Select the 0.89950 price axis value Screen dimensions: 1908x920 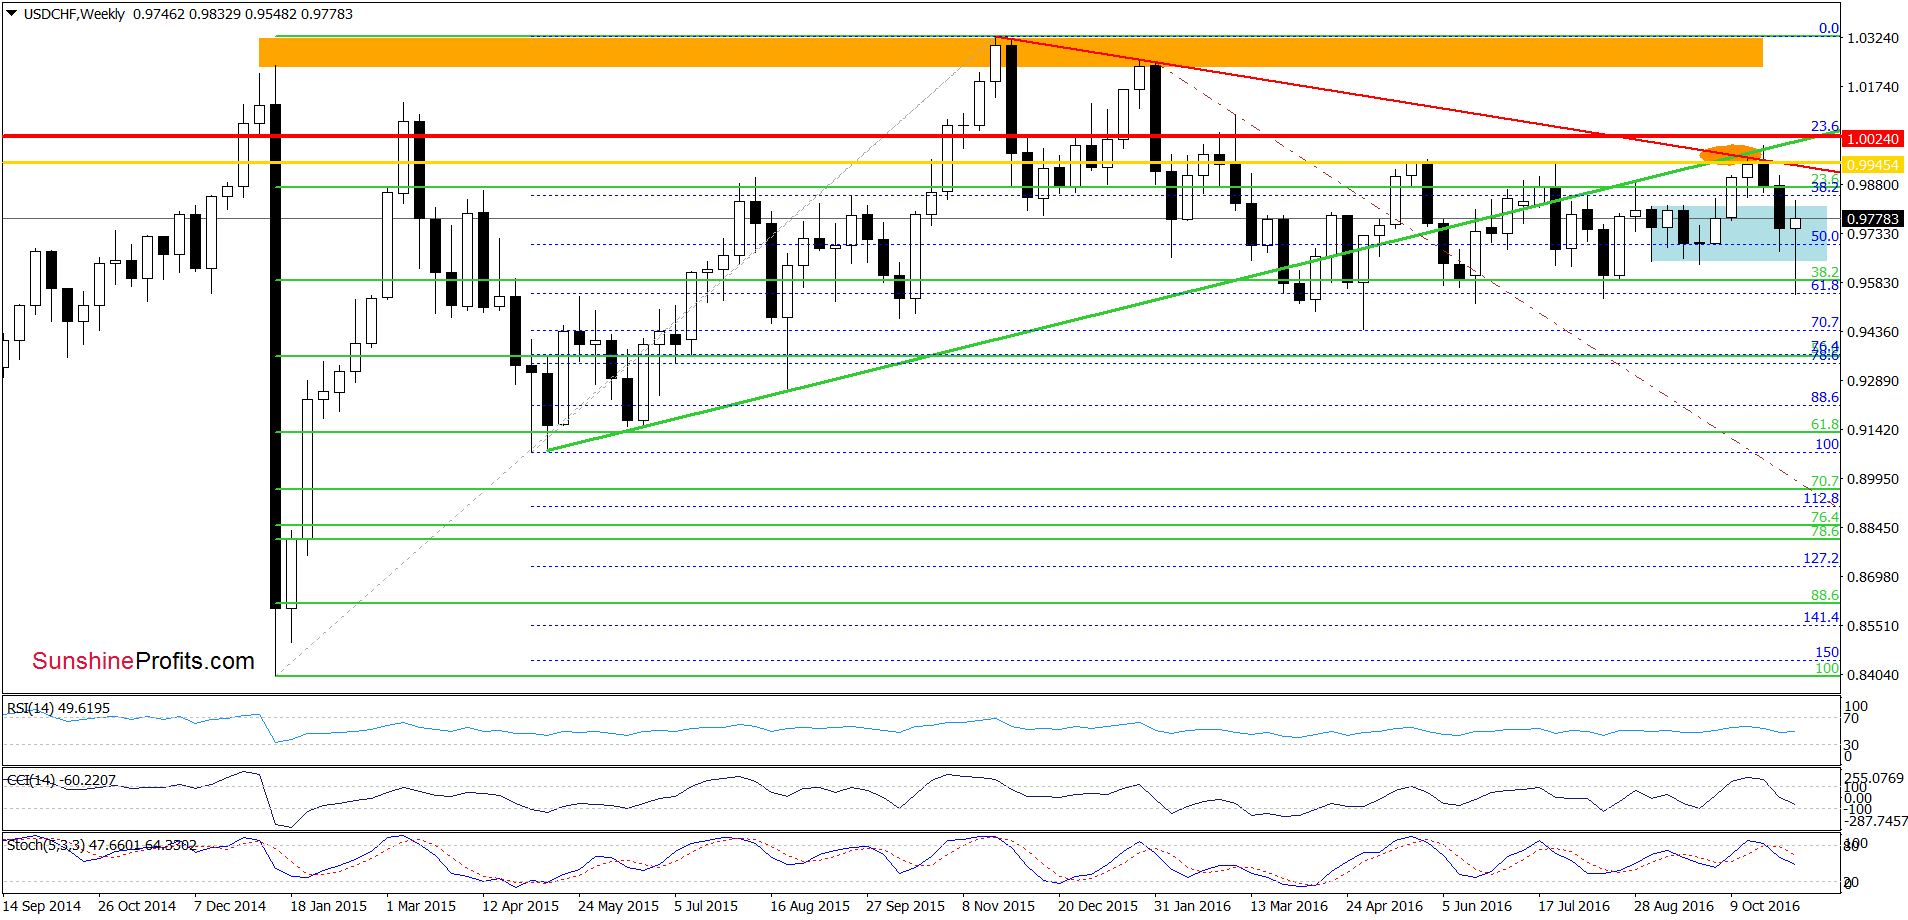pos(1873,479)
